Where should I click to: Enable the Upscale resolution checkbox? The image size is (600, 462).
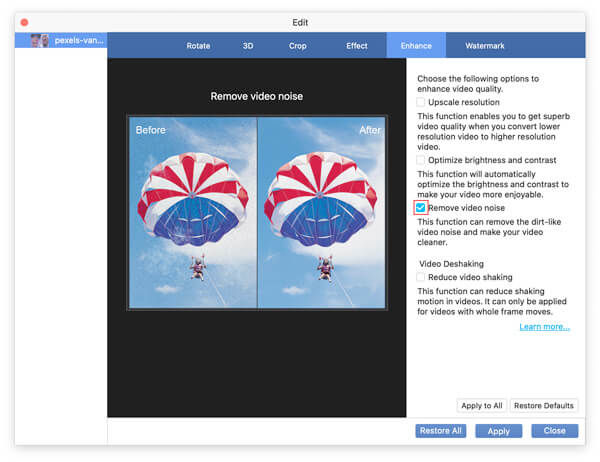[421, 102]
